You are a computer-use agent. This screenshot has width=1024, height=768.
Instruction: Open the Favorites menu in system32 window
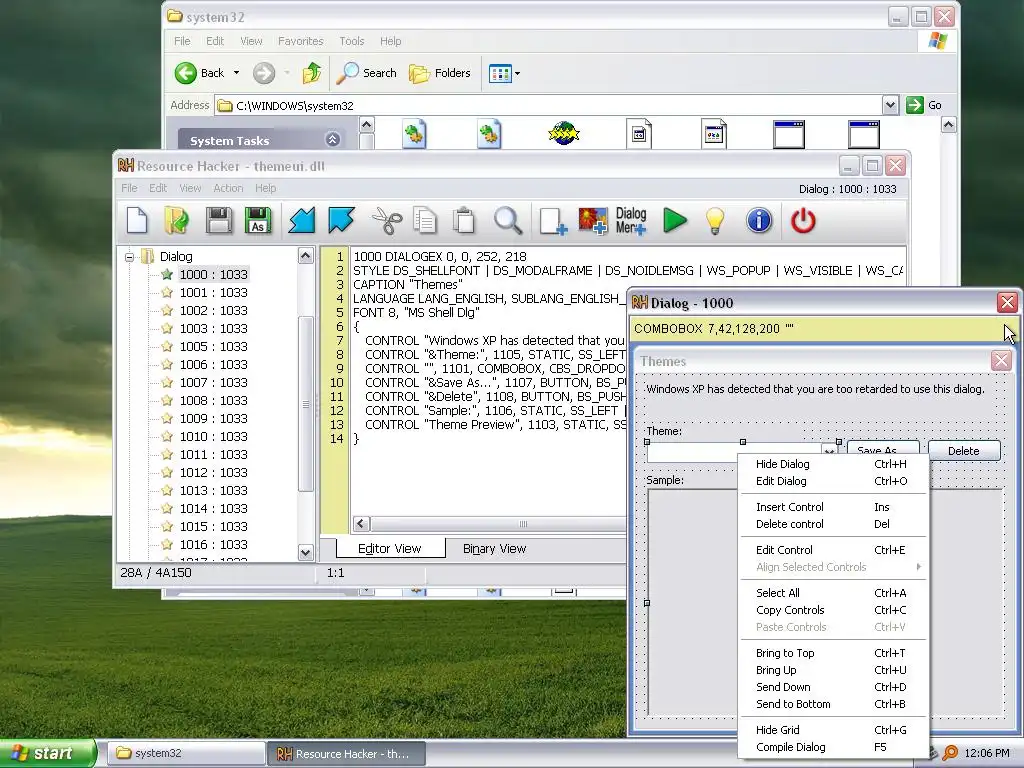[x=300, y=41]
